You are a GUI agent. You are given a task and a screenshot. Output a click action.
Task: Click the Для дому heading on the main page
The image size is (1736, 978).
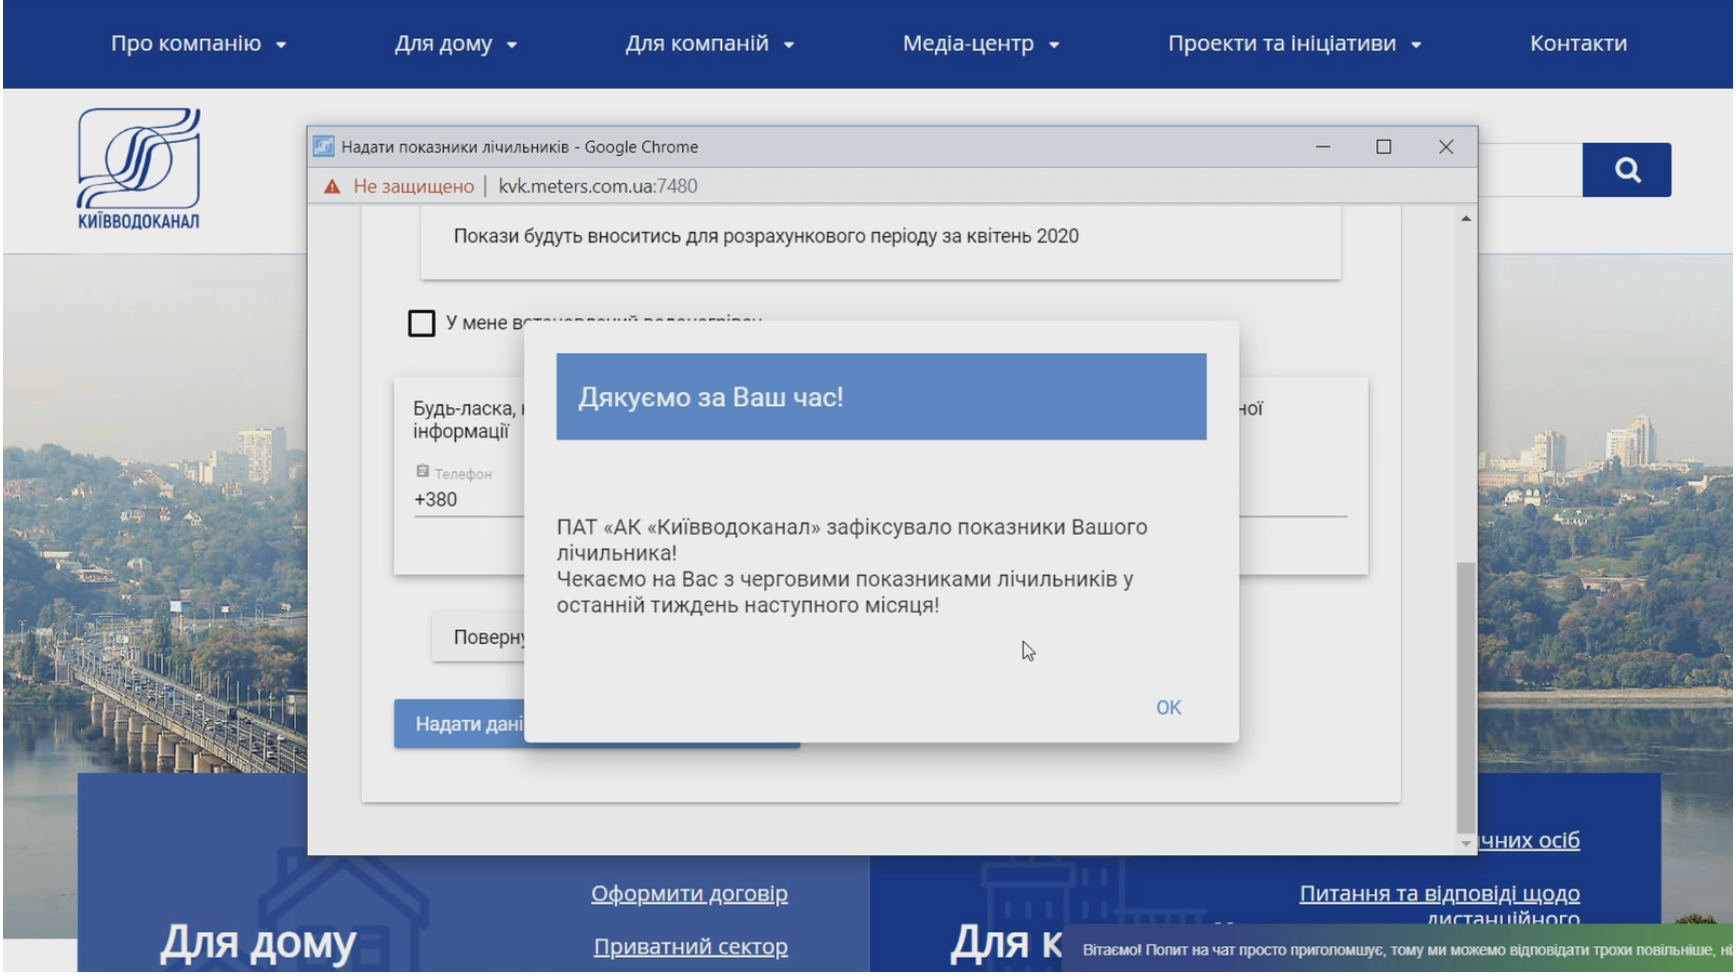pyautogui.click(x=258, y=943)
